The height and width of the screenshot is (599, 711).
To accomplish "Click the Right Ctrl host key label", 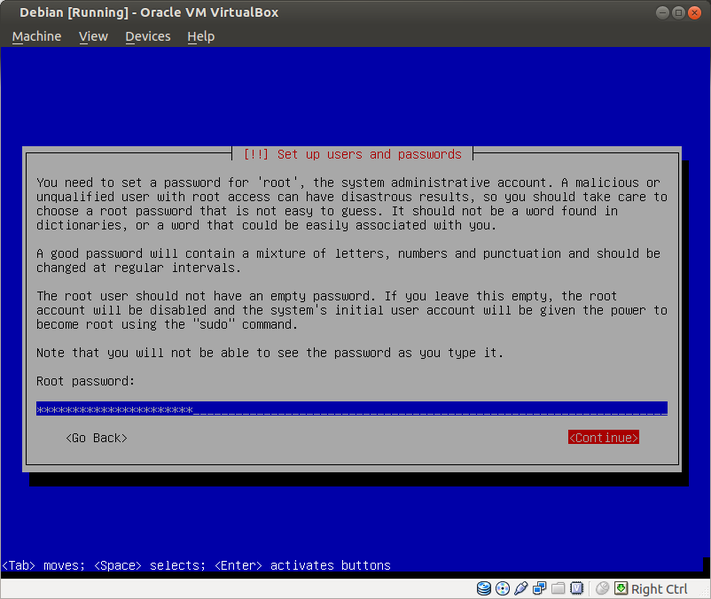I will pyautogui.click(x=659, y=589).
